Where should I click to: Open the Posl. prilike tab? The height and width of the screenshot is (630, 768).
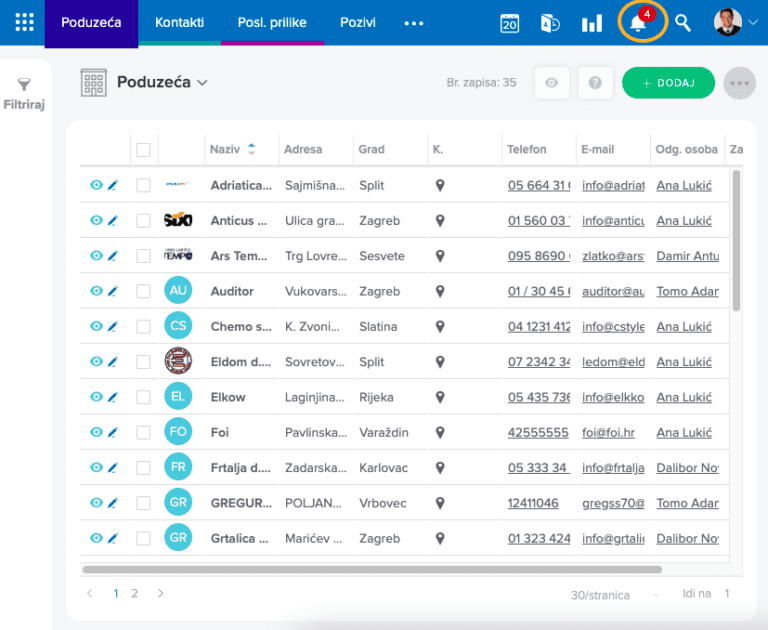[x=272, y=23]
